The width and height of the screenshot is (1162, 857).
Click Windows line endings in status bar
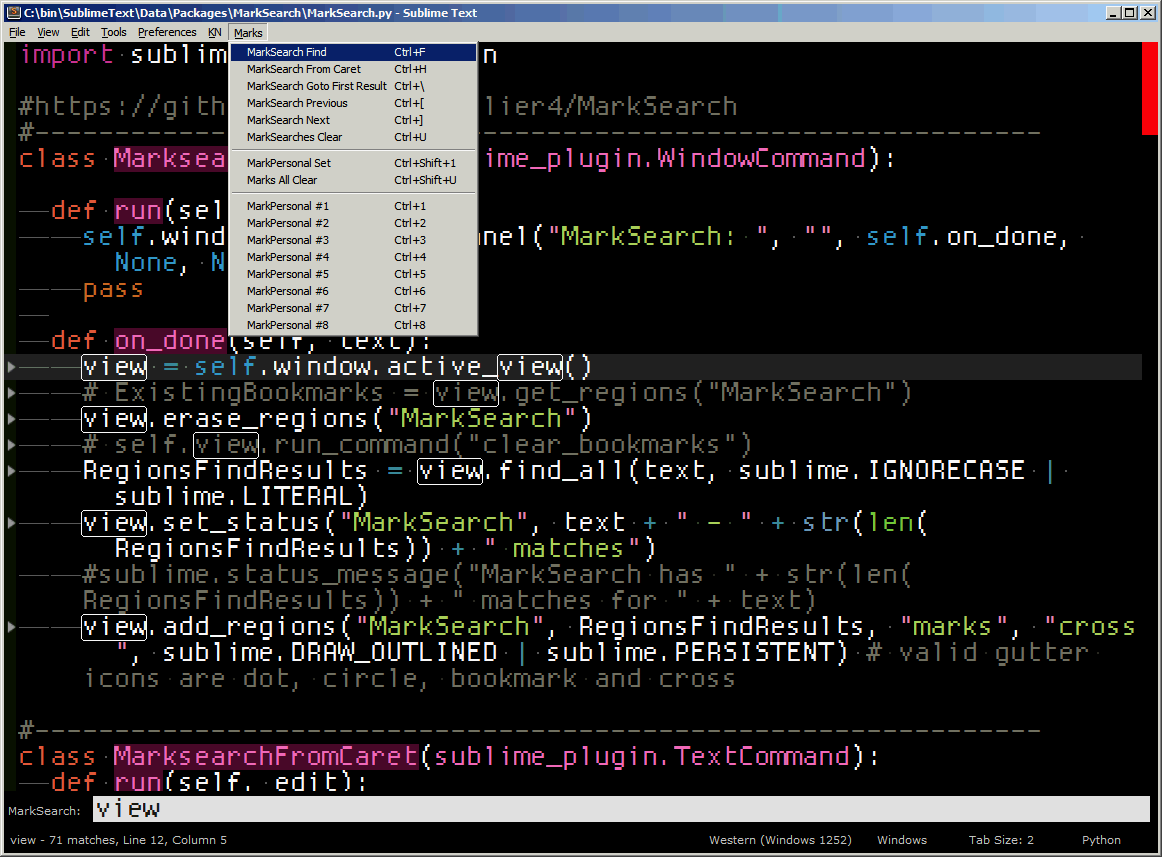coord(902,840)
